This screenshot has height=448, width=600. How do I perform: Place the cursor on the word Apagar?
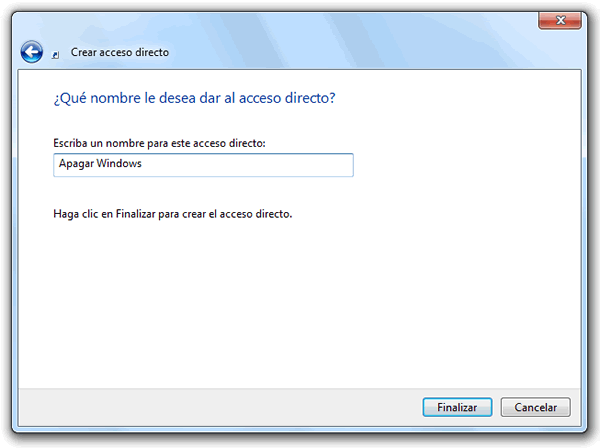coord(76,164)
